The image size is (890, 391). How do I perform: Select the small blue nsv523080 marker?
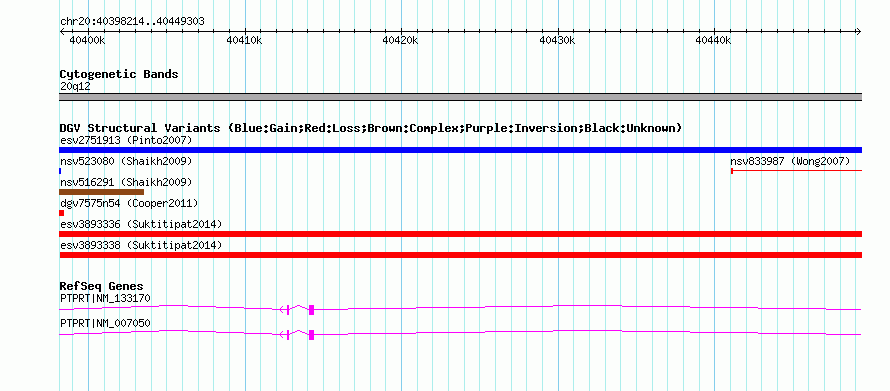(x=60, y=171)
